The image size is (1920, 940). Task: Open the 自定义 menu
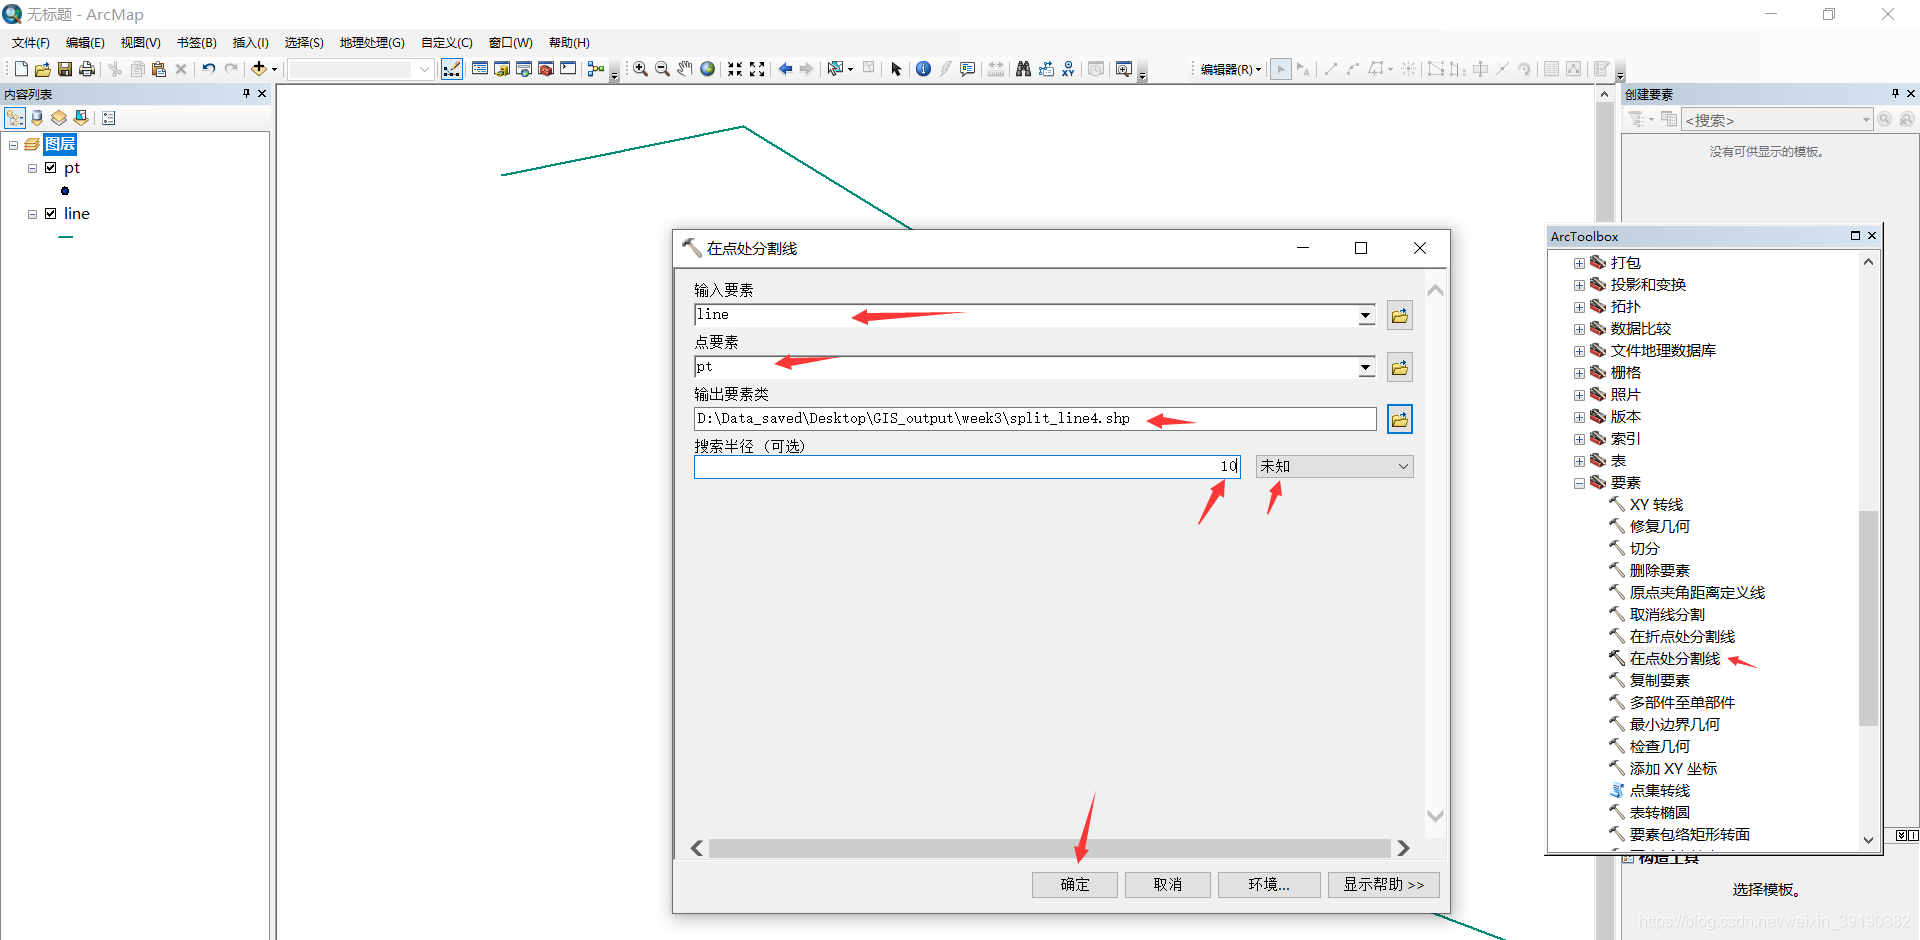[446, 43]
